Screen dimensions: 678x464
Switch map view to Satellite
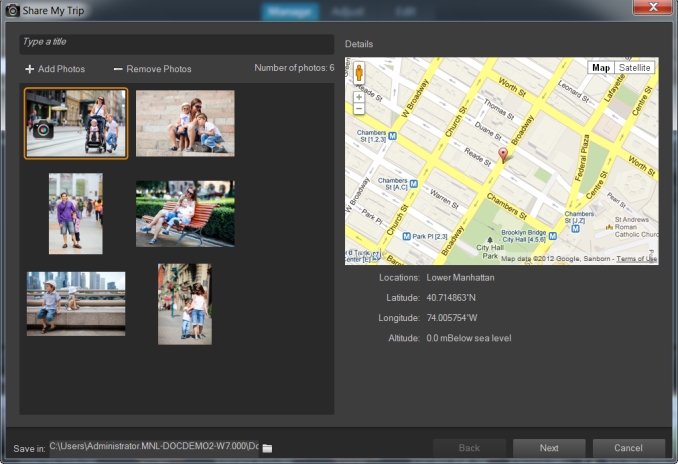pyautogui.click(x=634, y=68)
